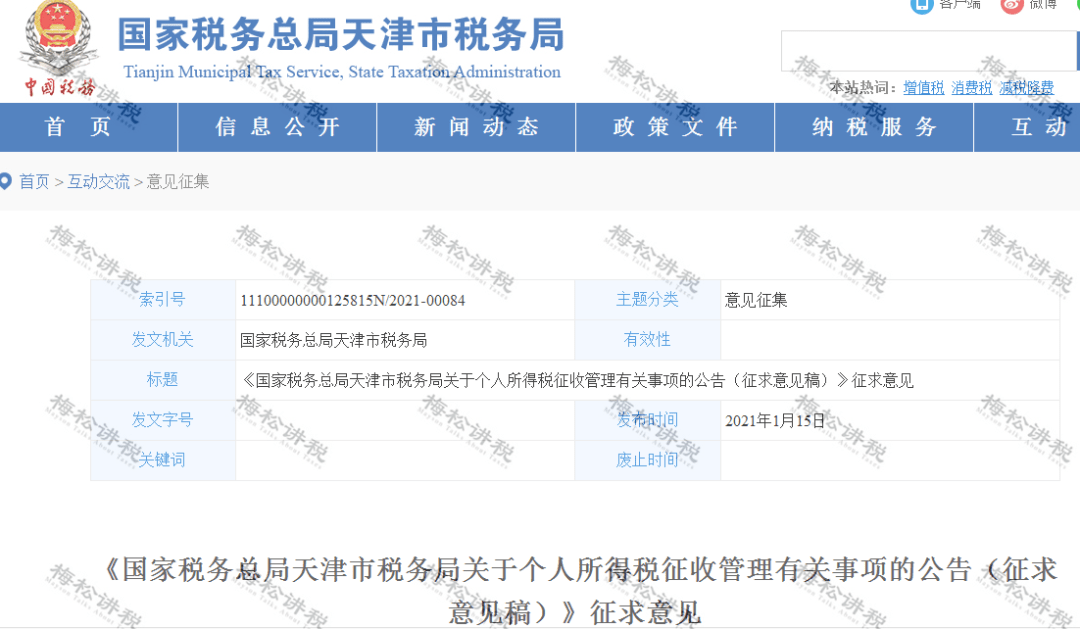
Task: Click inside the site search box
Action: click(930, 51)
